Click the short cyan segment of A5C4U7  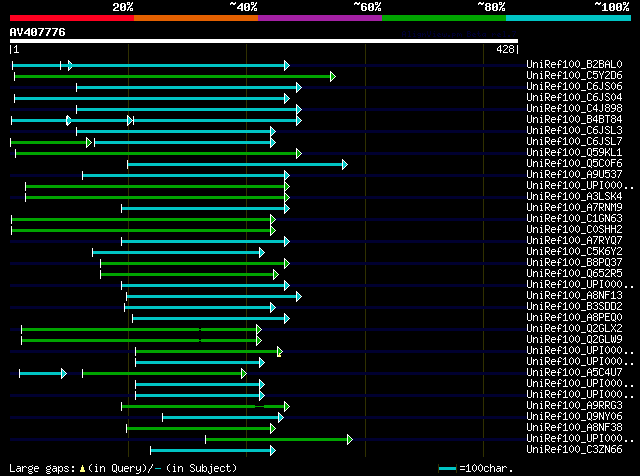[40, 374]
